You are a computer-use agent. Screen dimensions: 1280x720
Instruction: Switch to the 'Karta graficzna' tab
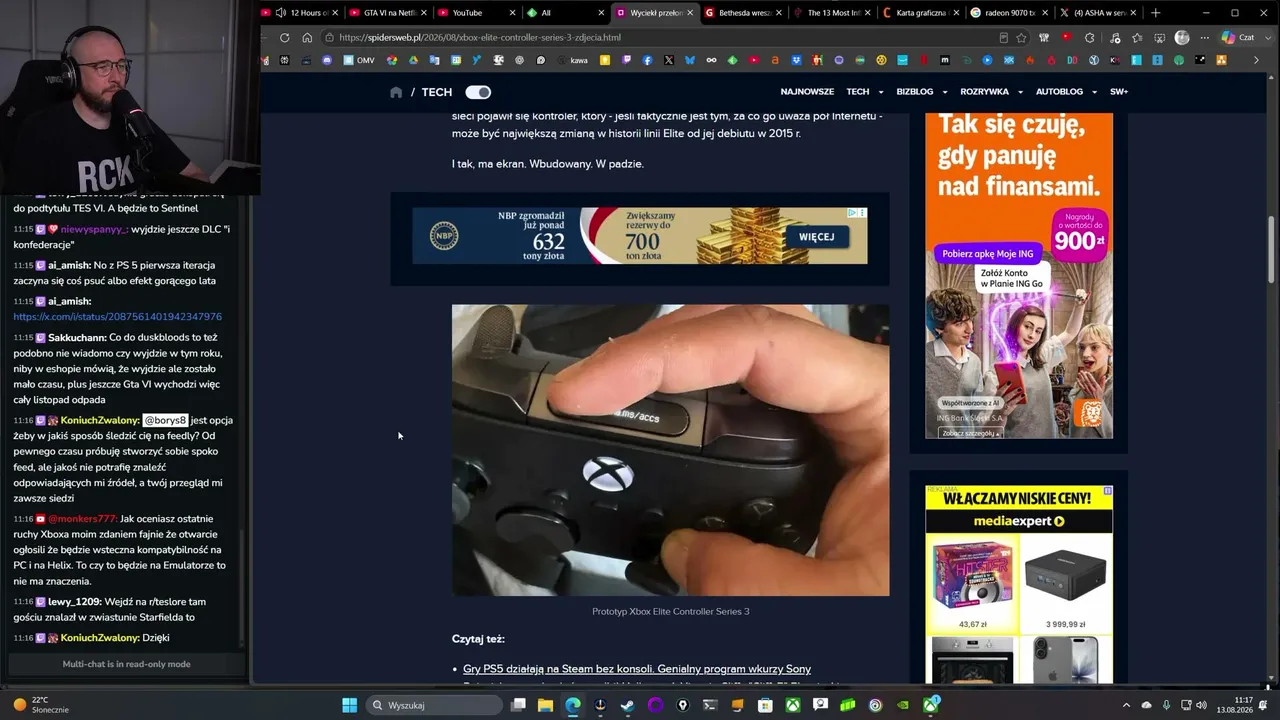919,13
